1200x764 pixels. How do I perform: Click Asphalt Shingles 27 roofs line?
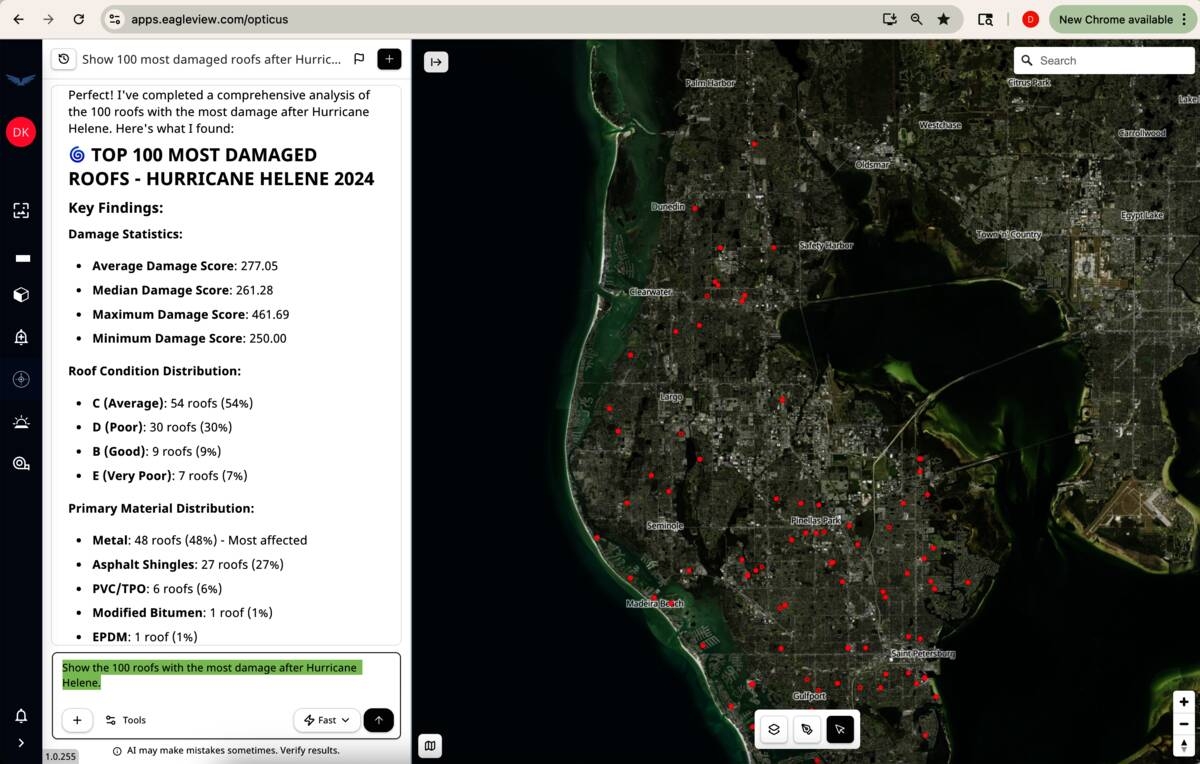pyautogui.click(x=188, y=564)
